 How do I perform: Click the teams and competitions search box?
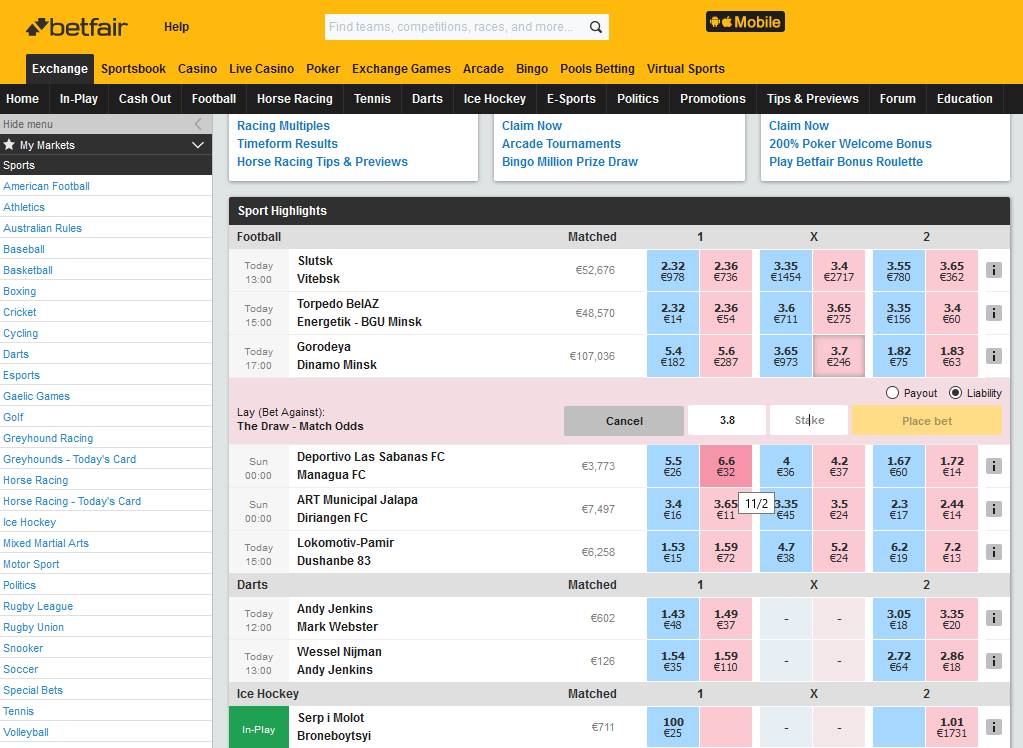pos(455,27)
